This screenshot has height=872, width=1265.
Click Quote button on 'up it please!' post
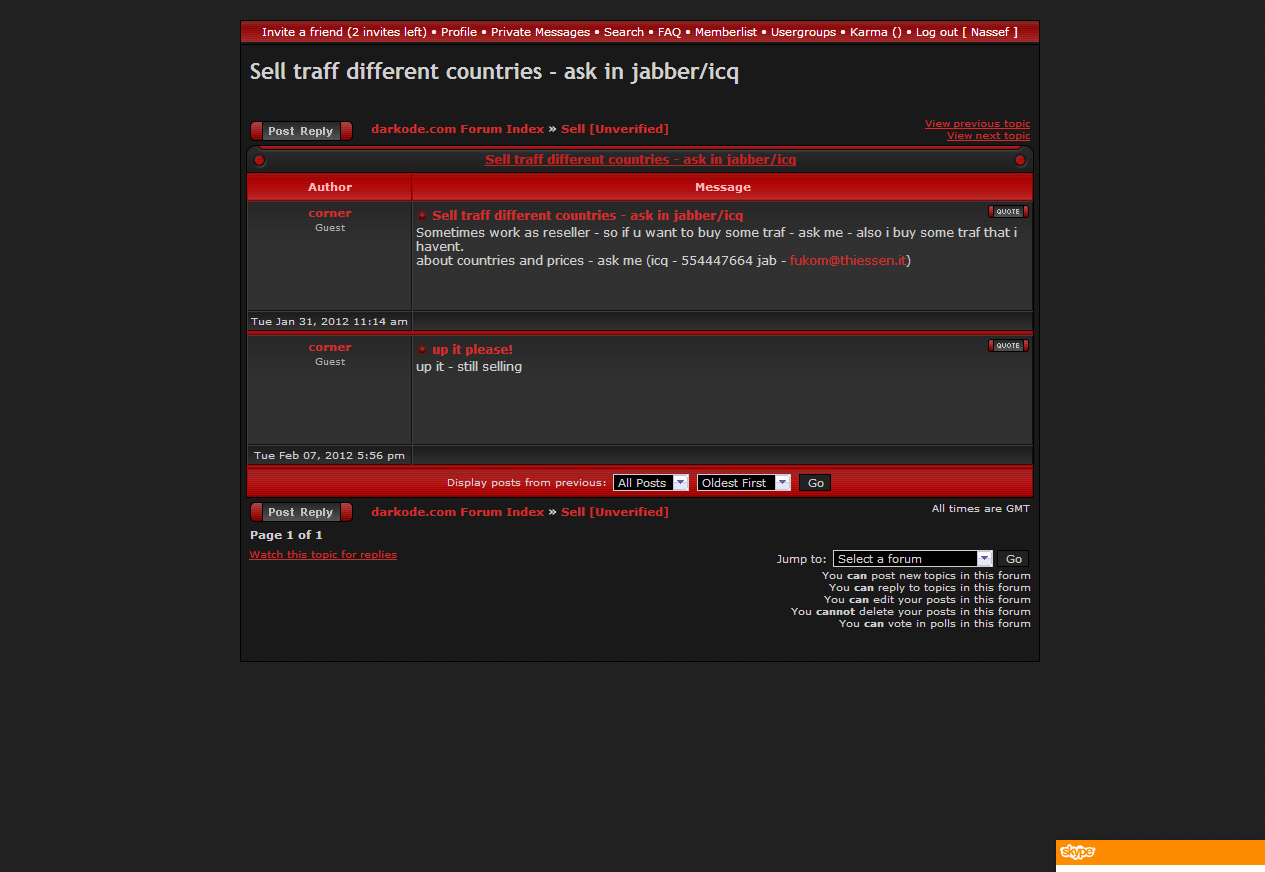[x=1008, y=346]
